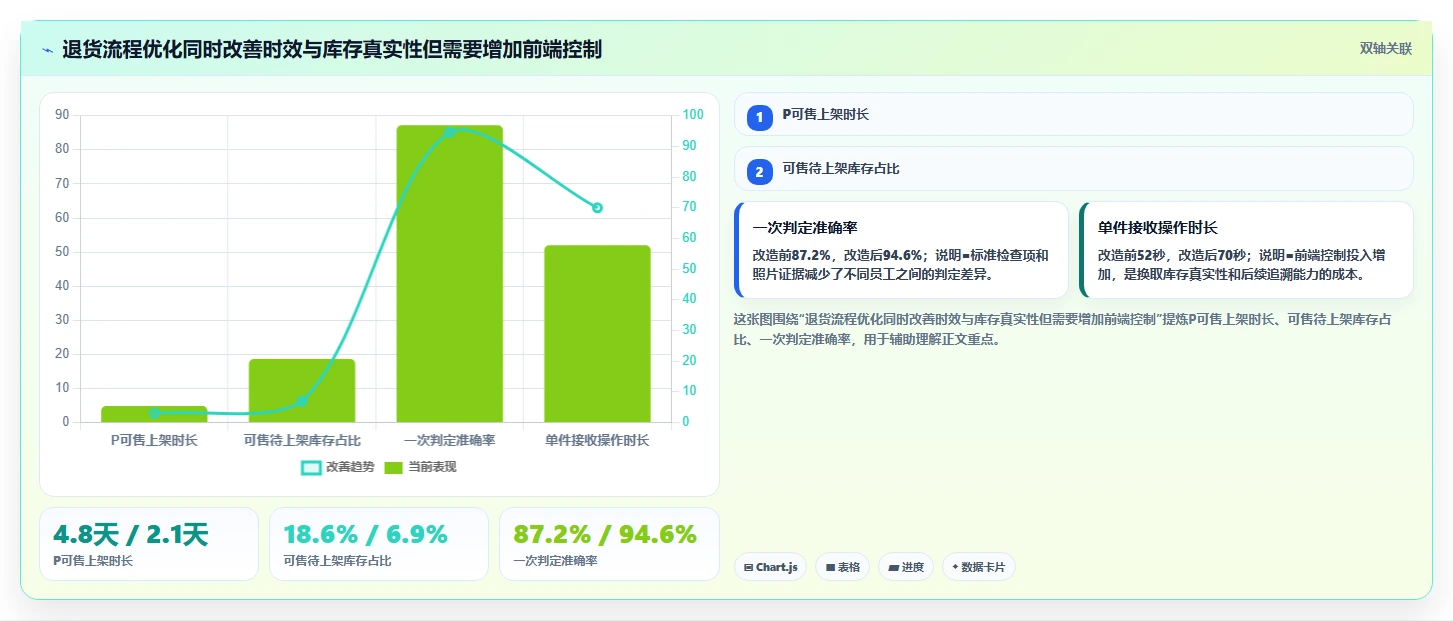
Task: Click the green bar for 单件接收操作时长
Action: point(597,333)
